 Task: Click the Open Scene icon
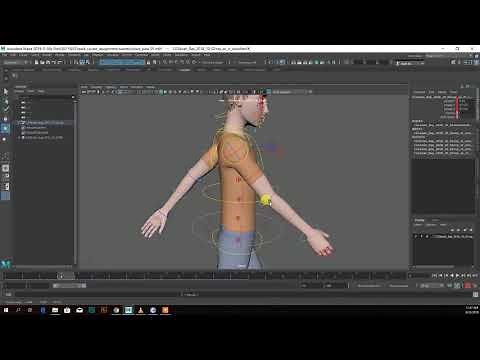tap(42, 62)
